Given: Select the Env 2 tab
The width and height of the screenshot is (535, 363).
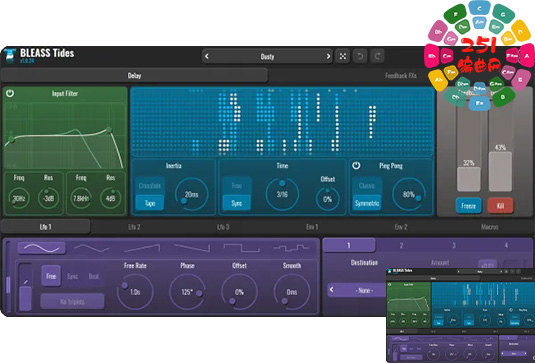Looking at the screenshot, I should click(401, 227).
